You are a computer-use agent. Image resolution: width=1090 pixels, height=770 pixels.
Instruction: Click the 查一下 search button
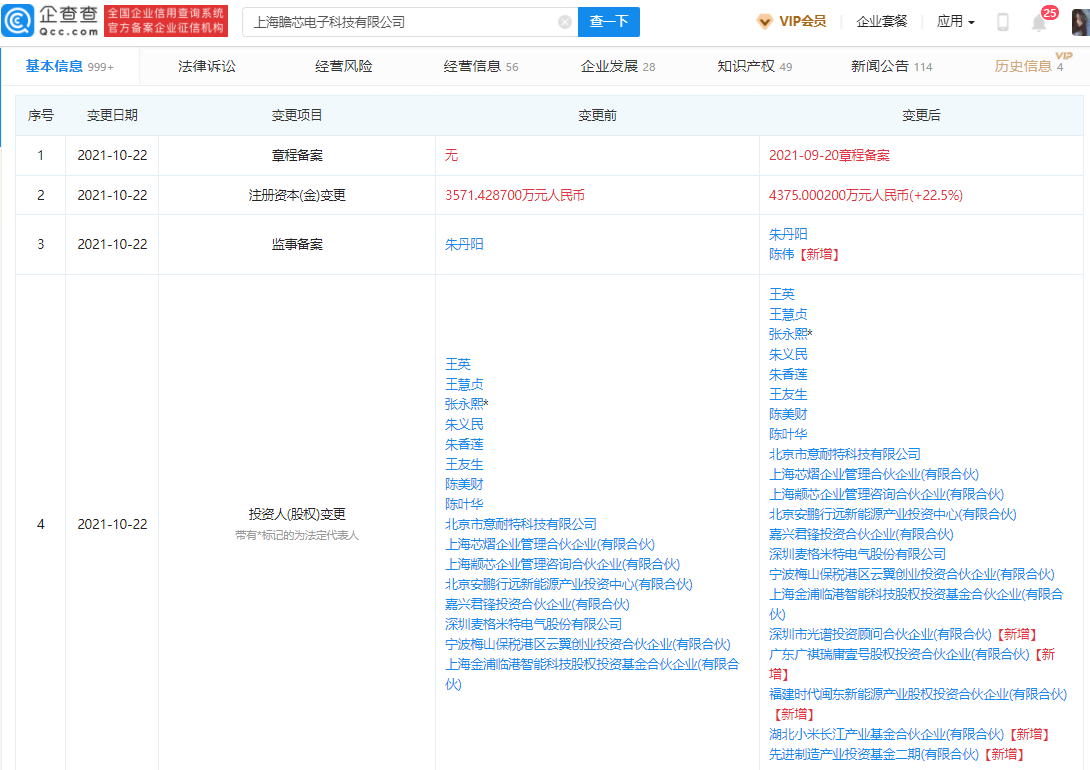[x=609, y=22]
